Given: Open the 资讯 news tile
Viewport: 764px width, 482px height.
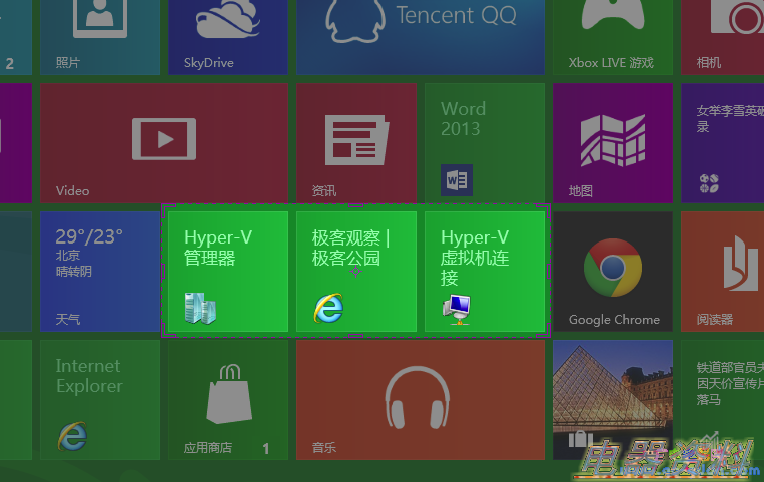Looking at the screenshot, I should click(356, 143).
